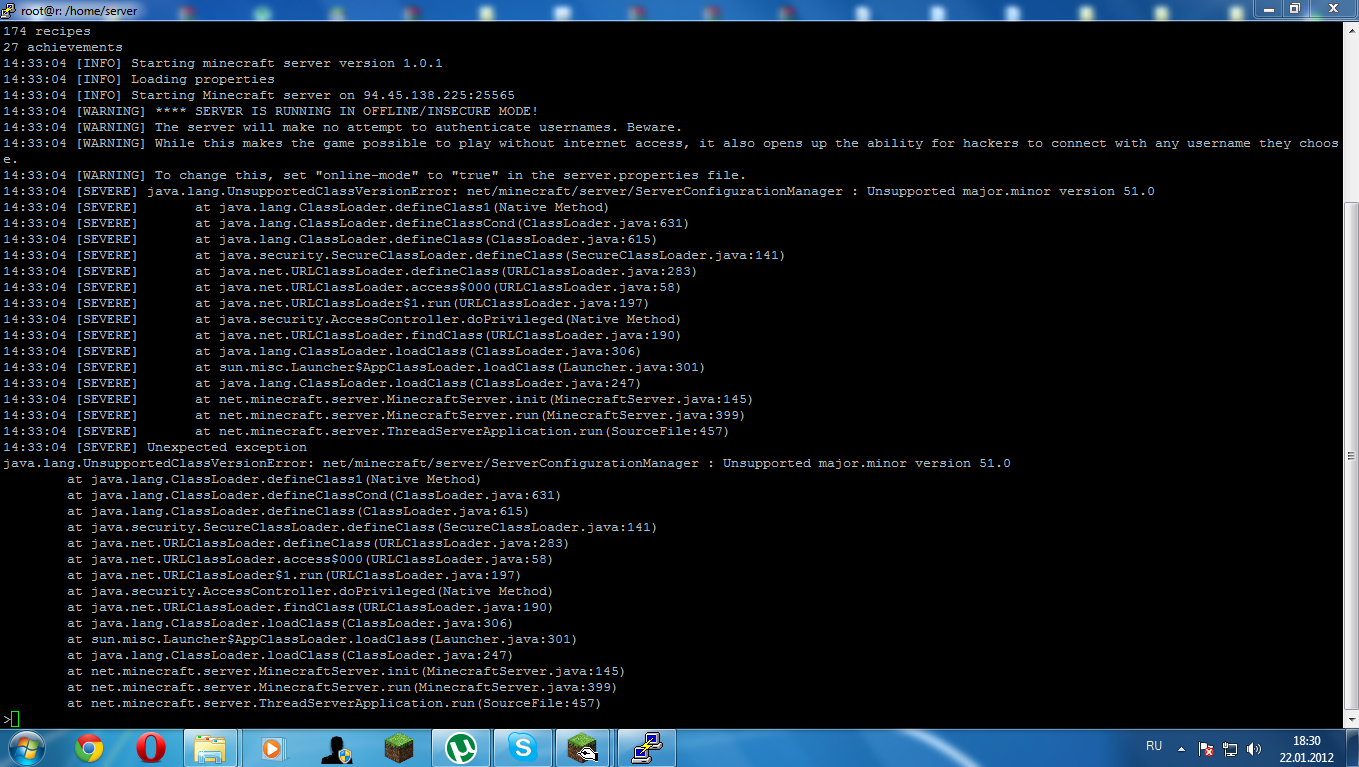Open the Minecraft block with hand taskbar icon
This screenshot has height=767, width=1359.
(x=583, y=748)
